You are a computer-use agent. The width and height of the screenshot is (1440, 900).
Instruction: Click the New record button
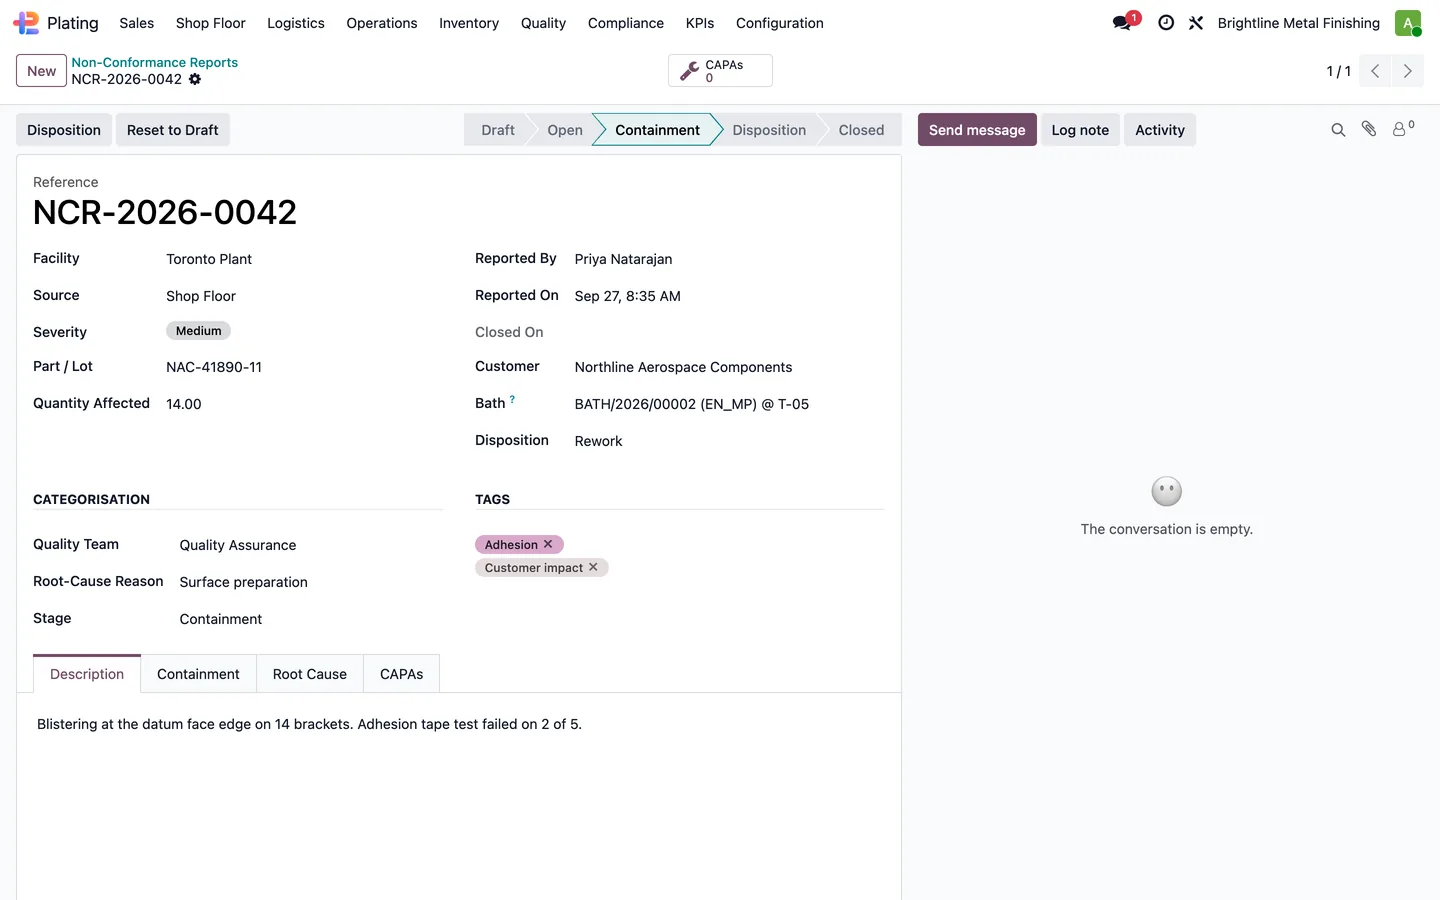click(x=42, y=71)
